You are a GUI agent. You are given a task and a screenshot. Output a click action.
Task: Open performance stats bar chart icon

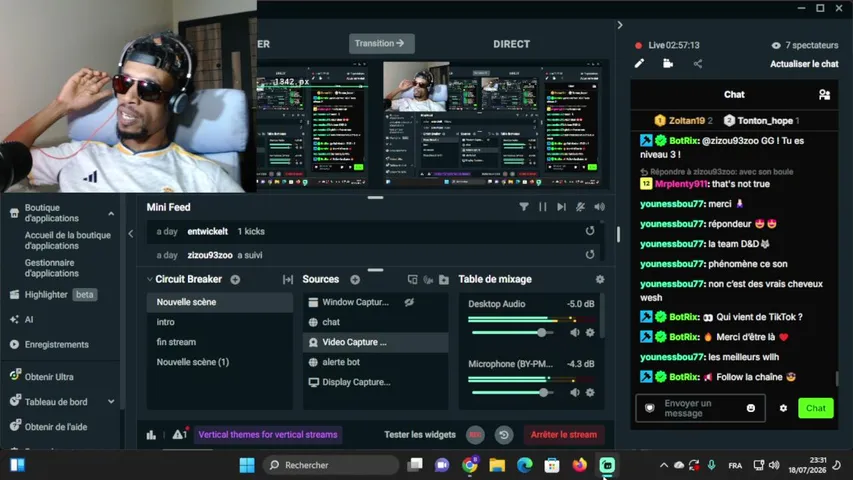[x=151, y=434]
